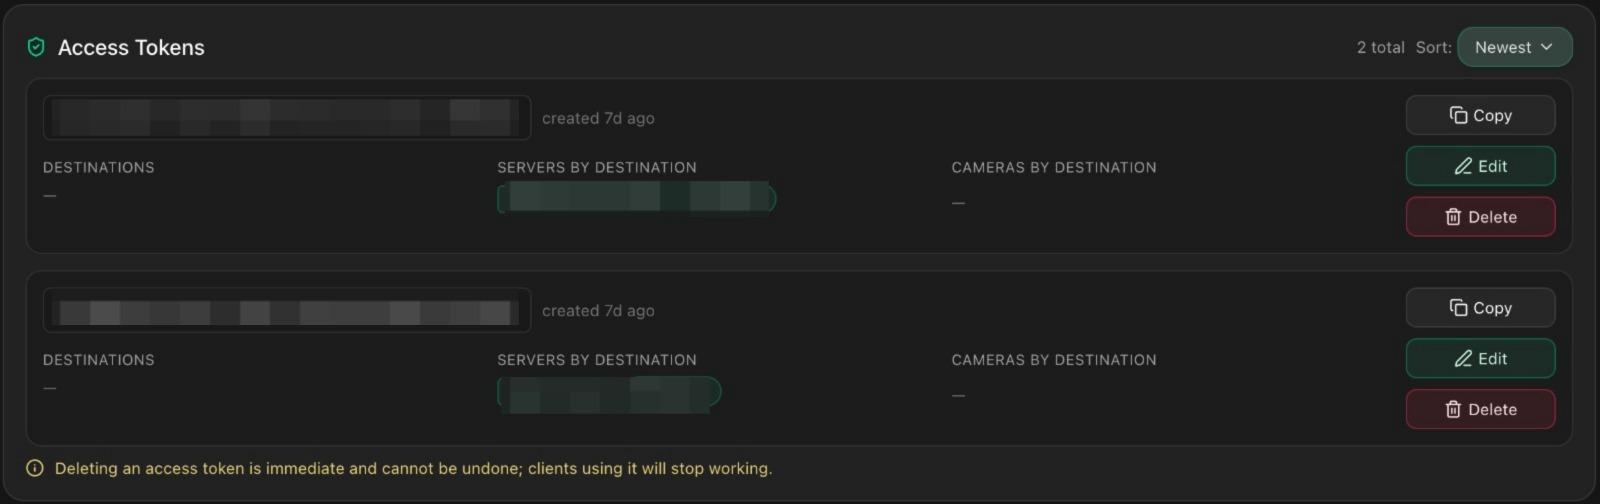Delete the second access token
The image size is (1600, 504).
pyautogui.click(x=1480, y=409)
